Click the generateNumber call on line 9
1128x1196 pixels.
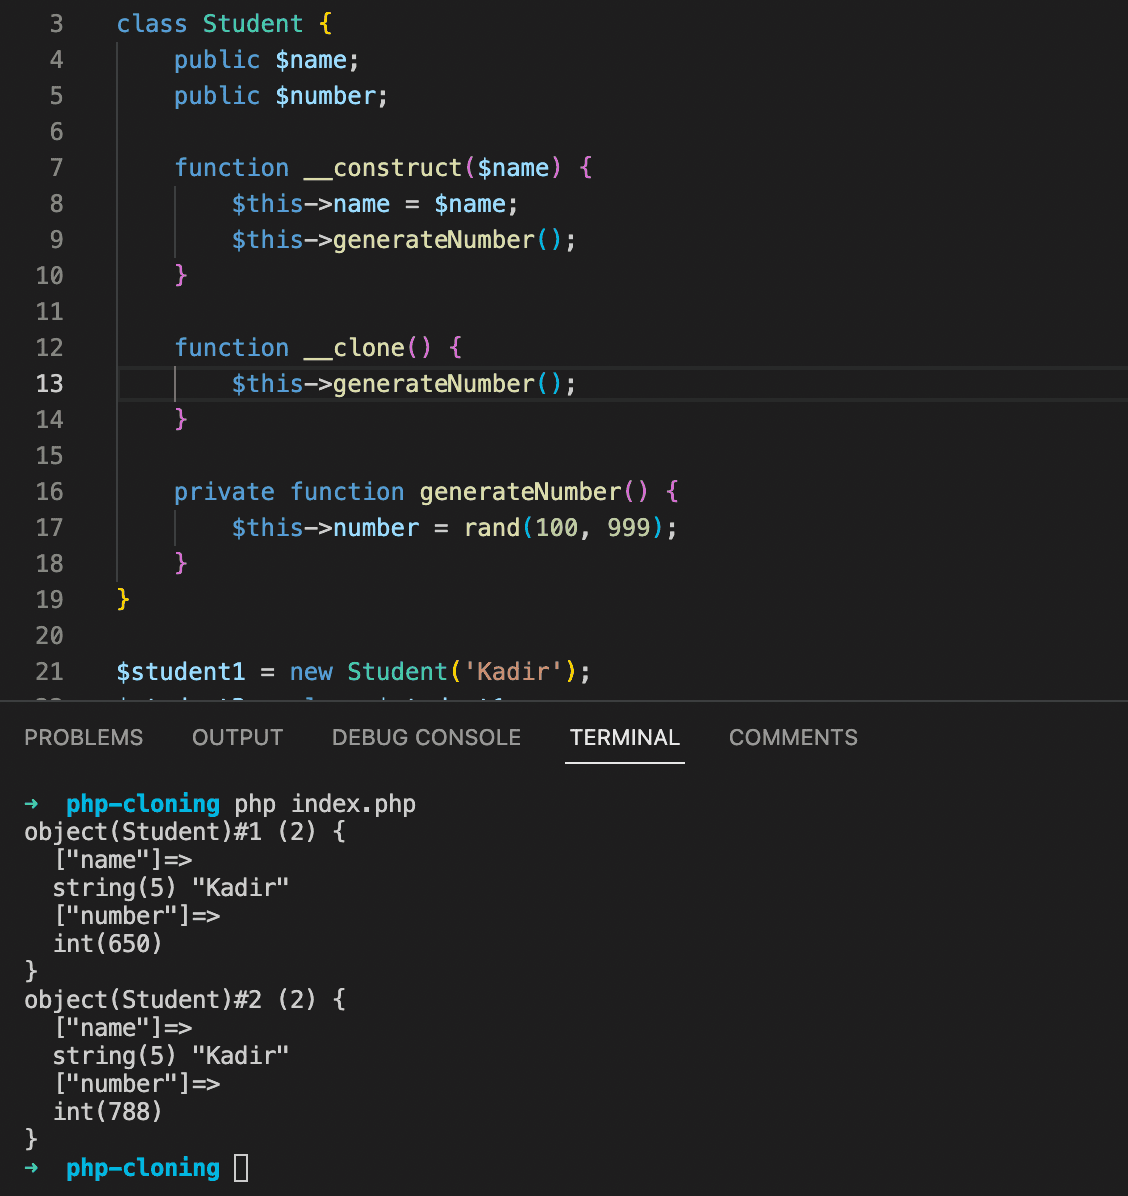point(432,239)
